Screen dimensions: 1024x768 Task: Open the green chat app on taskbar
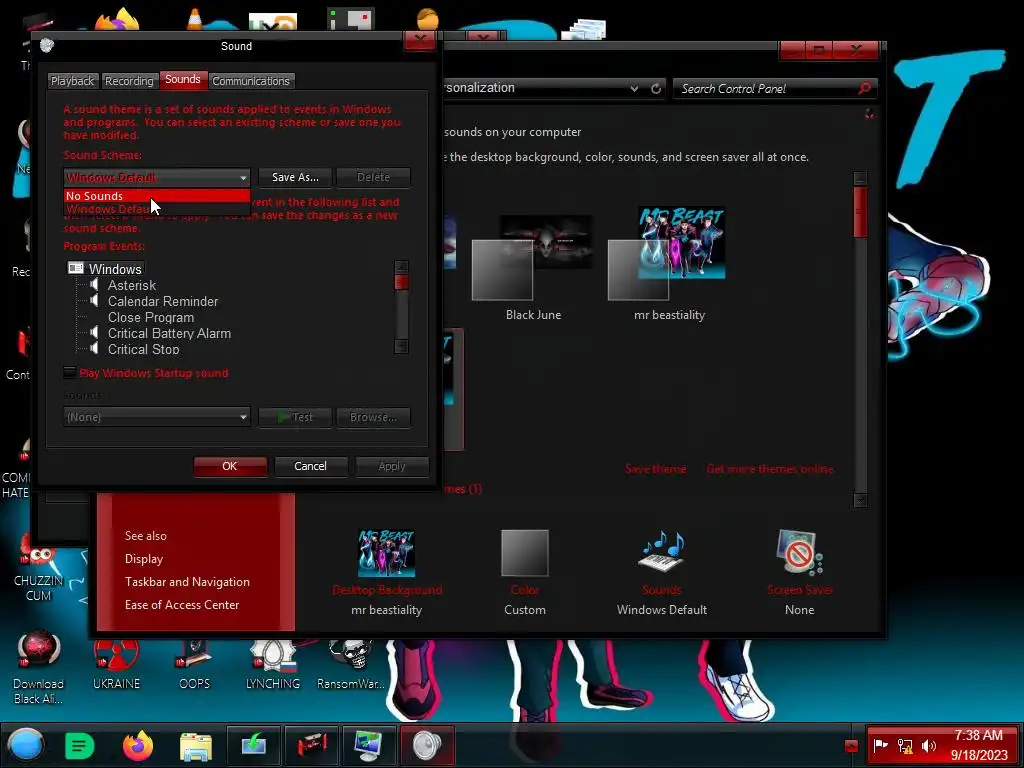(80, 746)
